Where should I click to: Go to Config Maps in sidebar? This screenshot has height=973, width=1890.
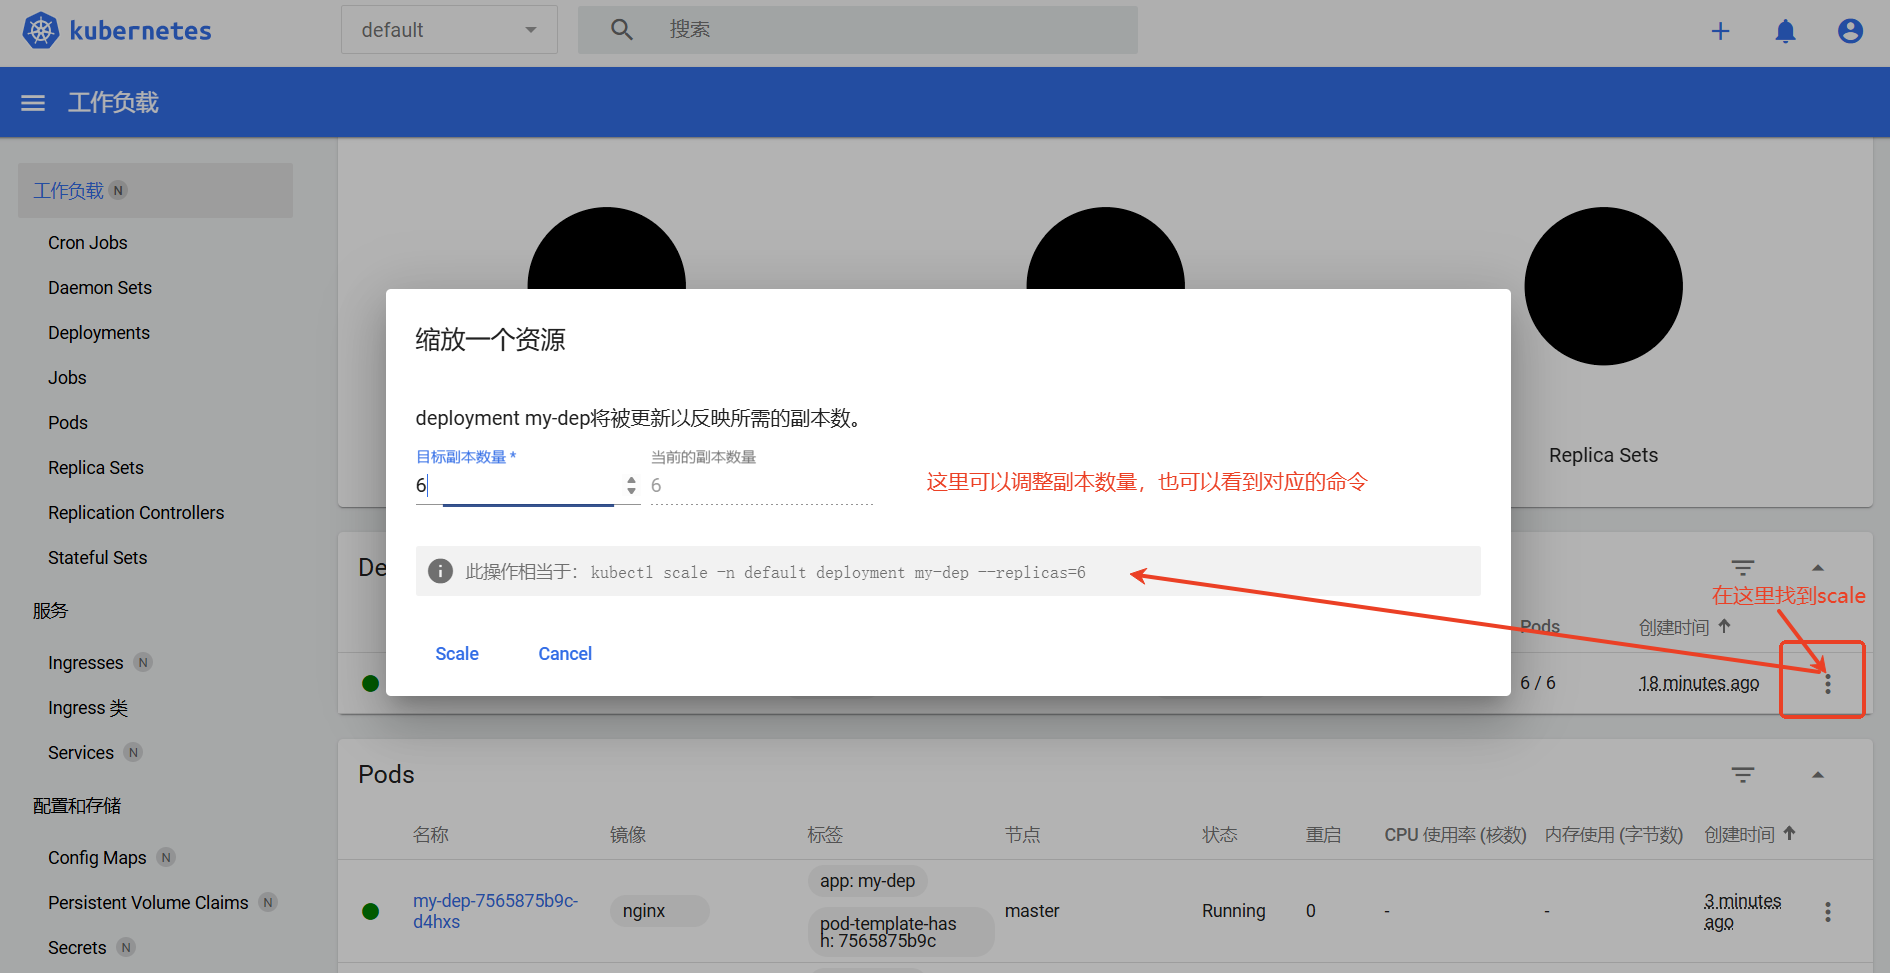point(97,858)
